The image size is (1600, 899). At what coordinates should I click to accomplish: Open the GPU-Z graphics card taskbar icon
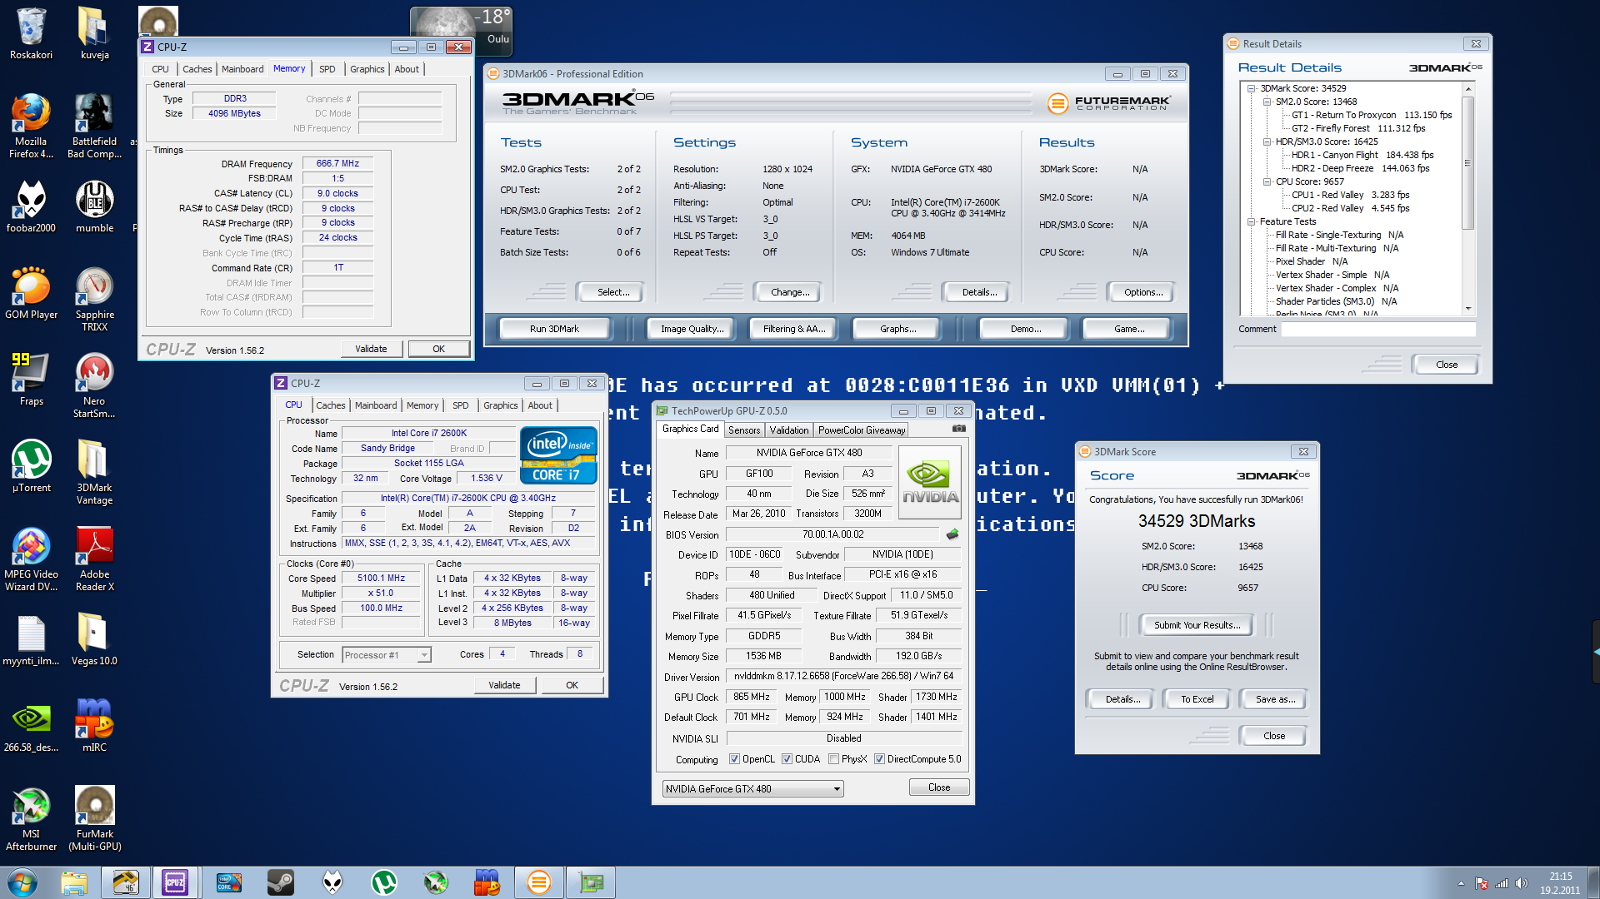coord(591,882)
